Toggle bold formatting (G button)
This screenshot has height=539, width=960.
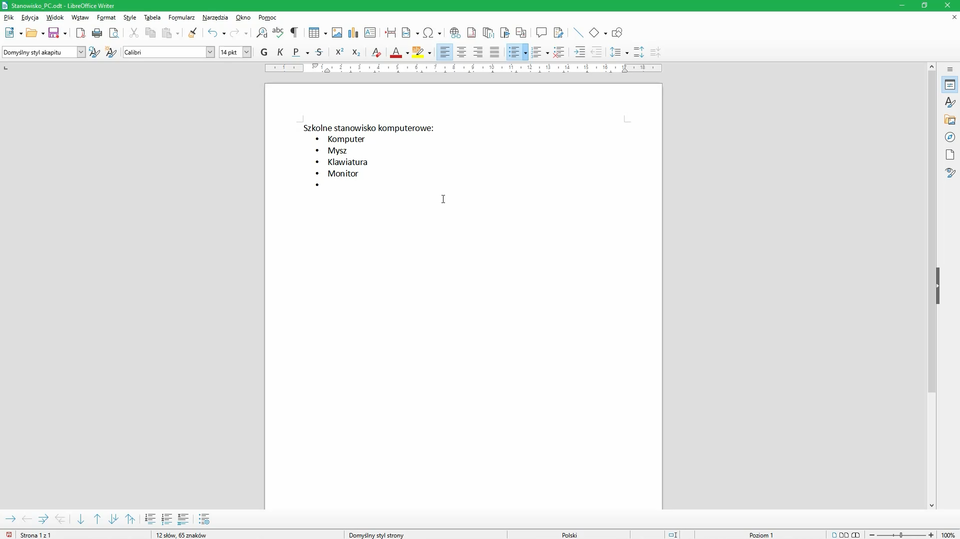point(264,52)
